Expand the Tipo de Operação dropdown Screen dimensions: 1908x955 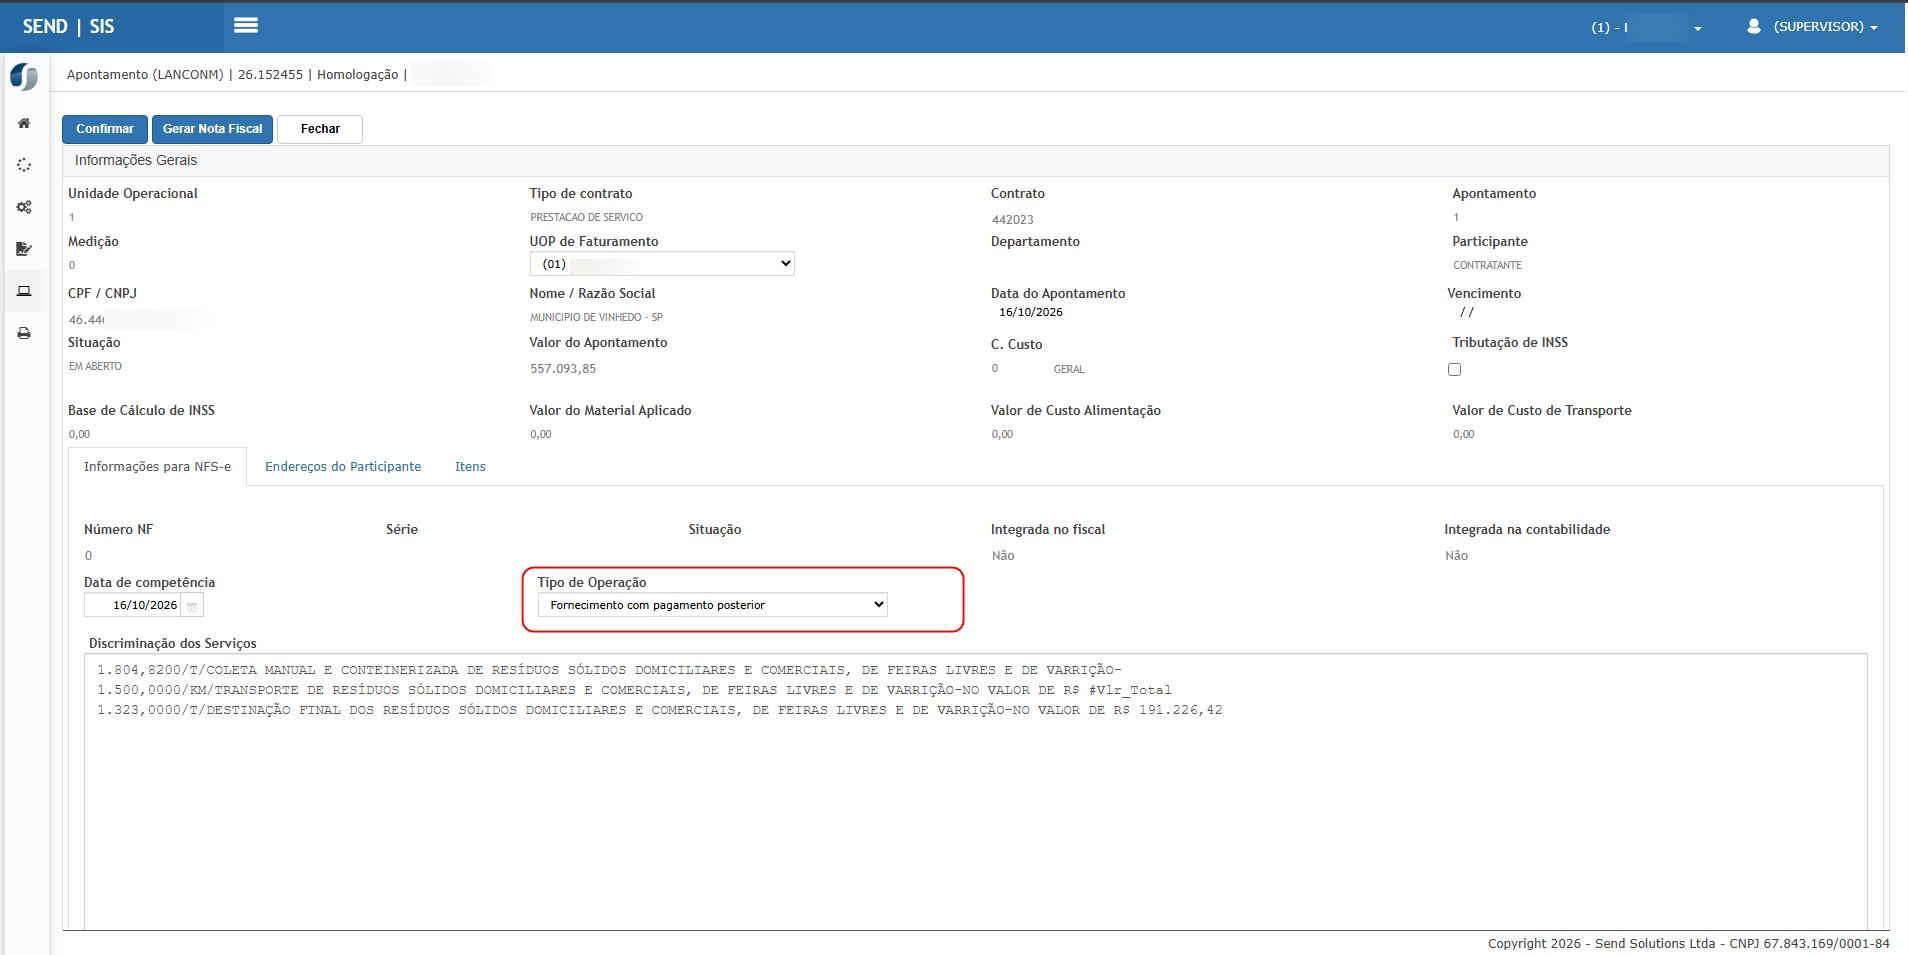[x=712, y=604]
